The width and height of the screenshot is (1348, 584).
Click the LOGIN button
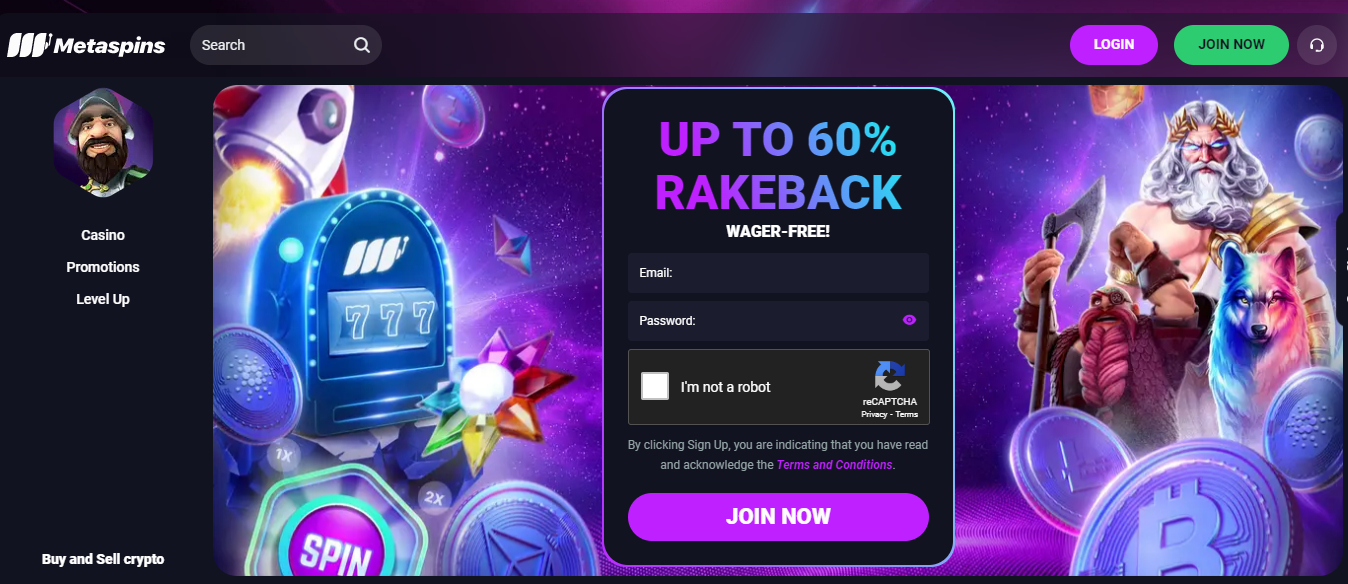(x=1114, y=45)
